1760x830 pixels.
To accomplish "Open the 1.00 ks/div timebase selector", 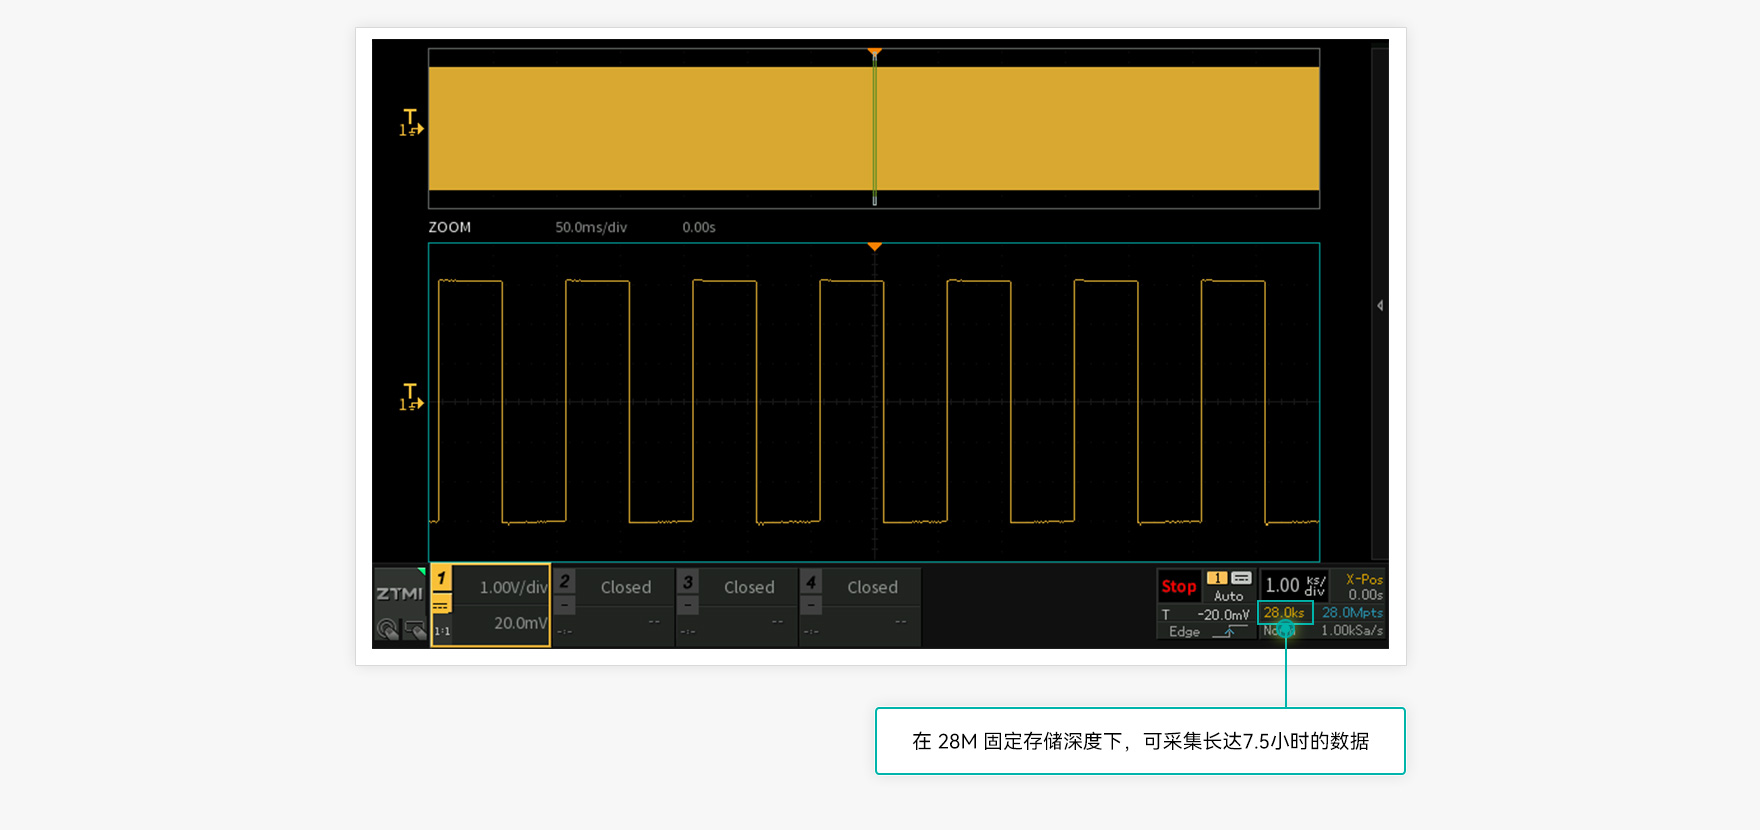I will click(x=1294, y=585).
